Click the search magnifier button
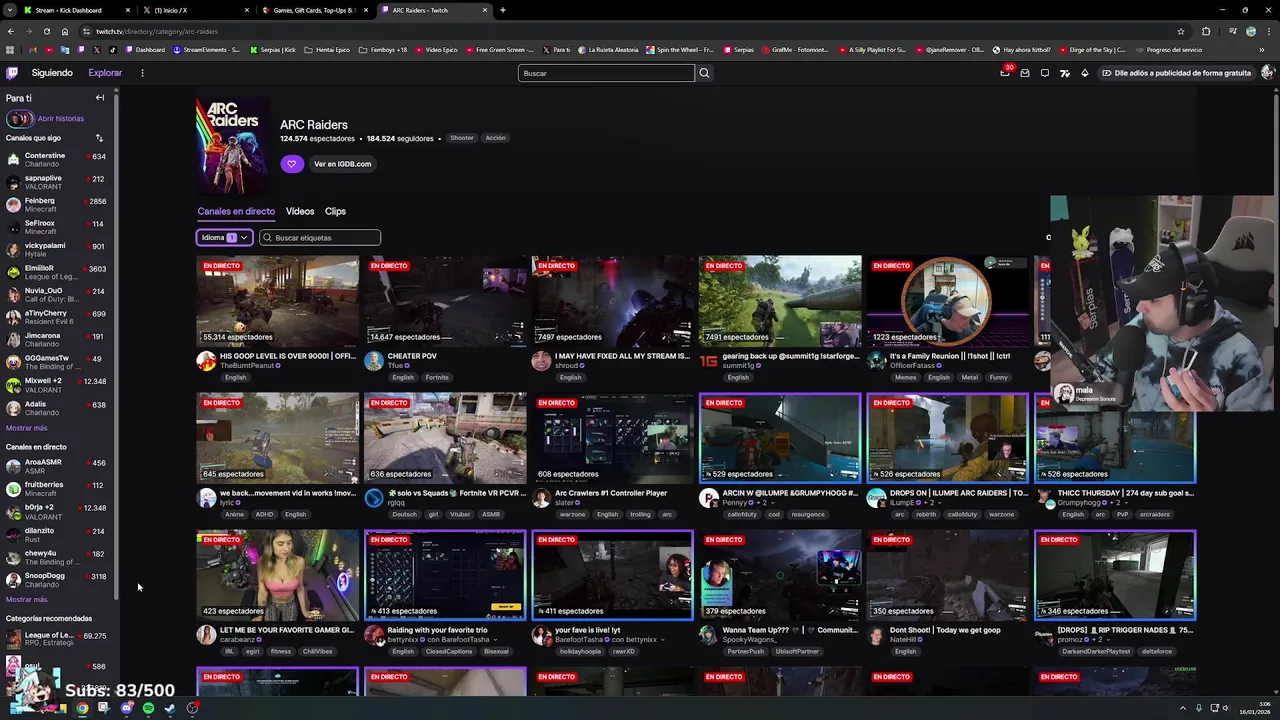1280x720 pixels. 704,73
